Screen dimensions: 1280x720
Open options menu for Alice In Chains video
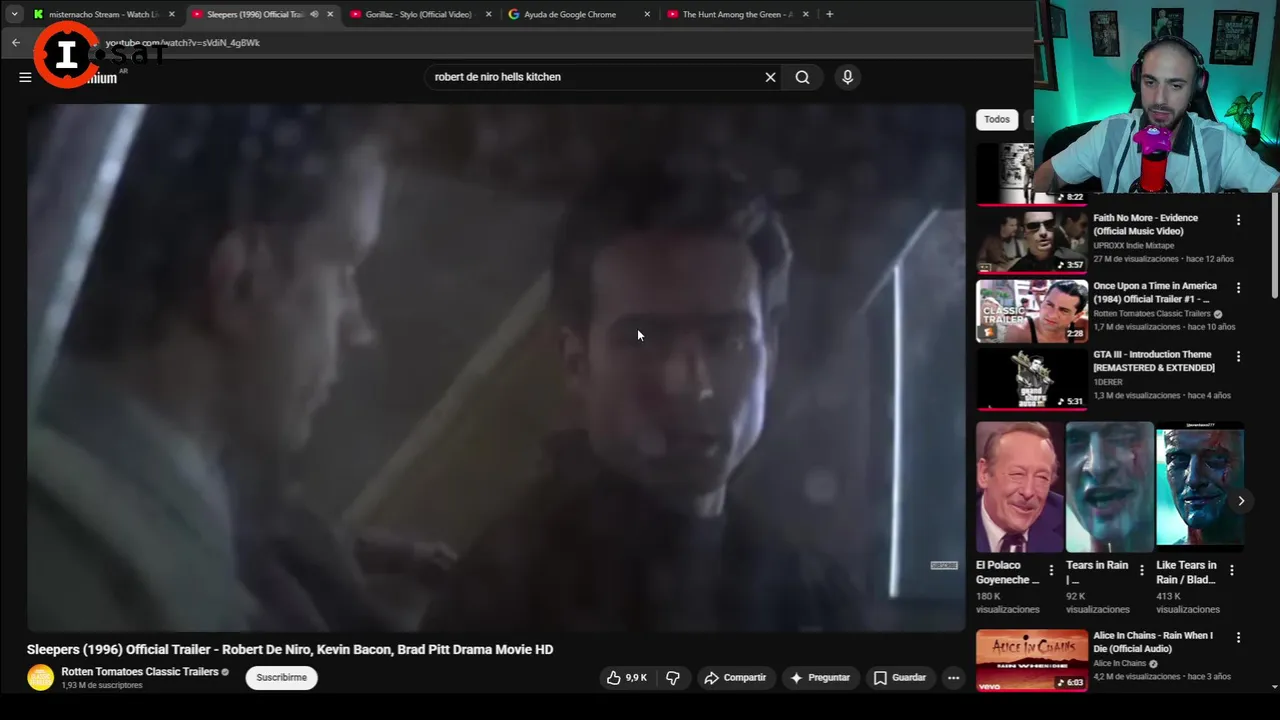(x=1238, y=638)
